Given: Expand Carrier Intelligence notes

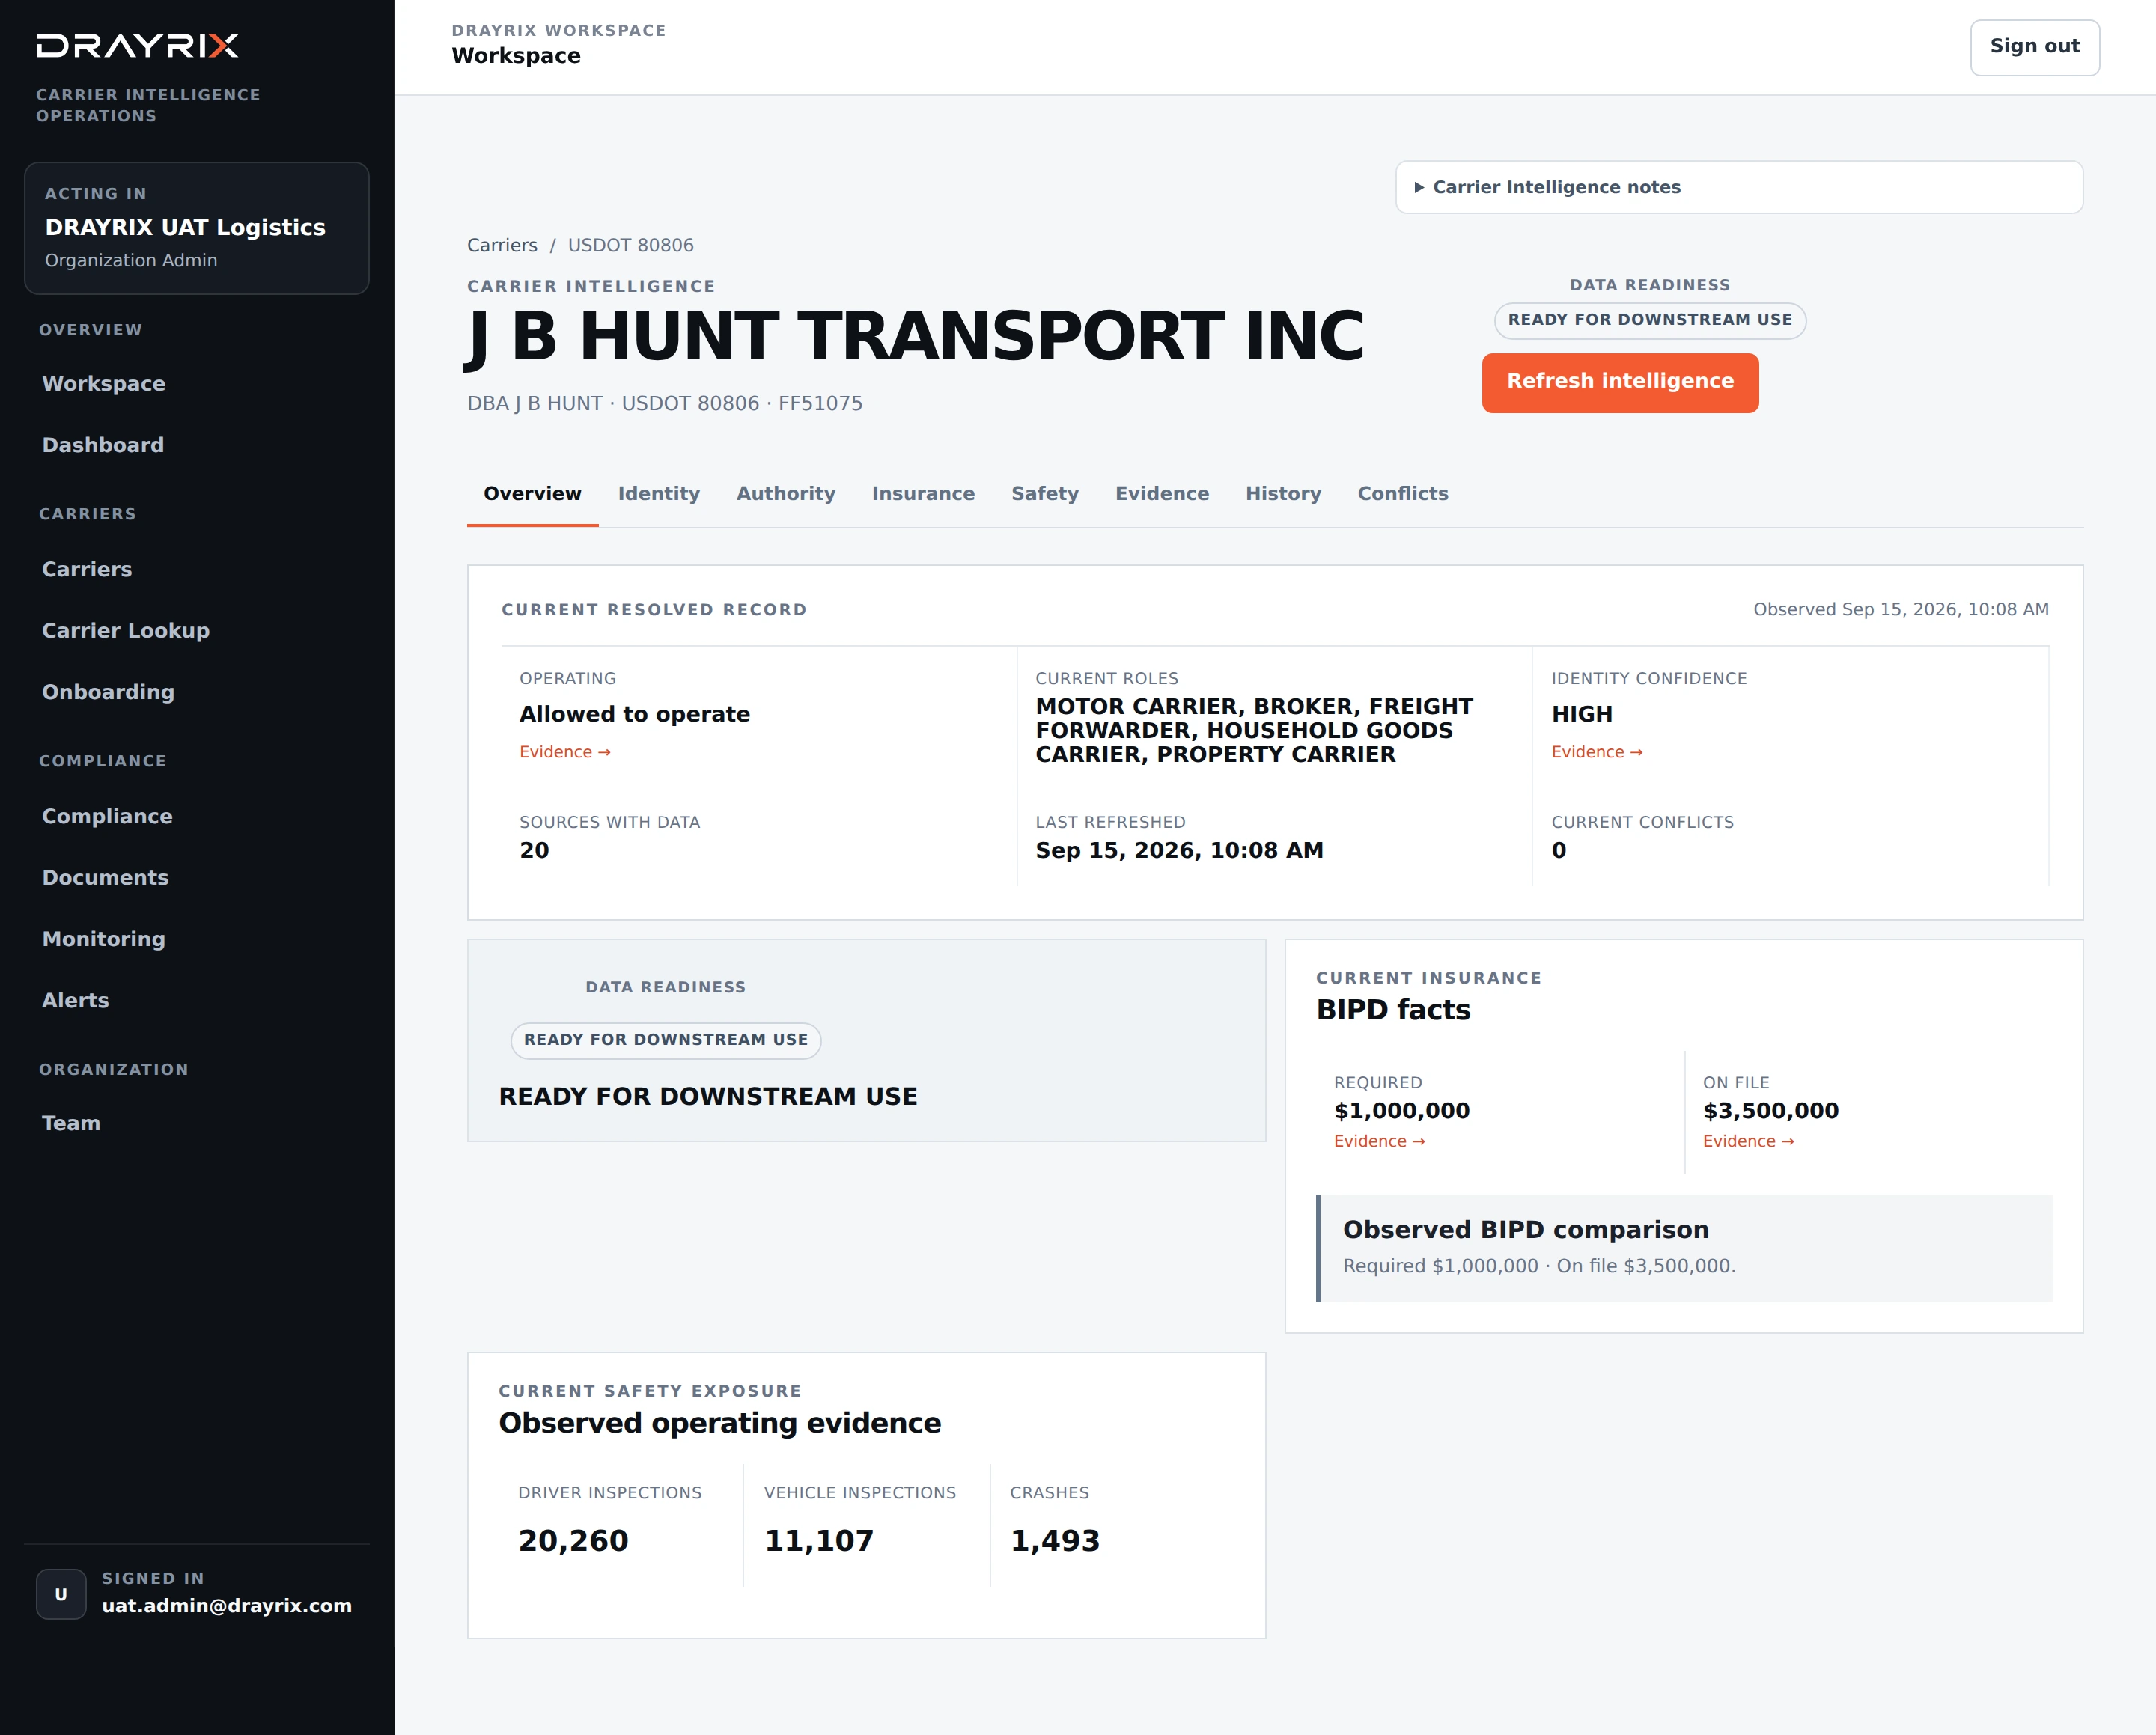Looking at the screenshot, I should click(1739, 187).
